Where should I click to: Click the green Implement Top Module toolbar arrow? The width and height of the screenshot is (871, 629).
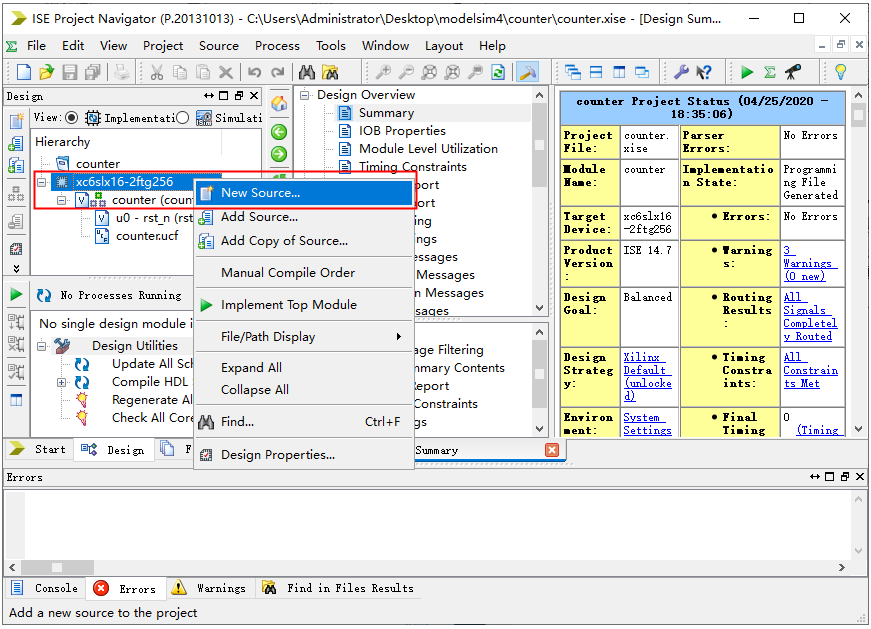(747, 72)
